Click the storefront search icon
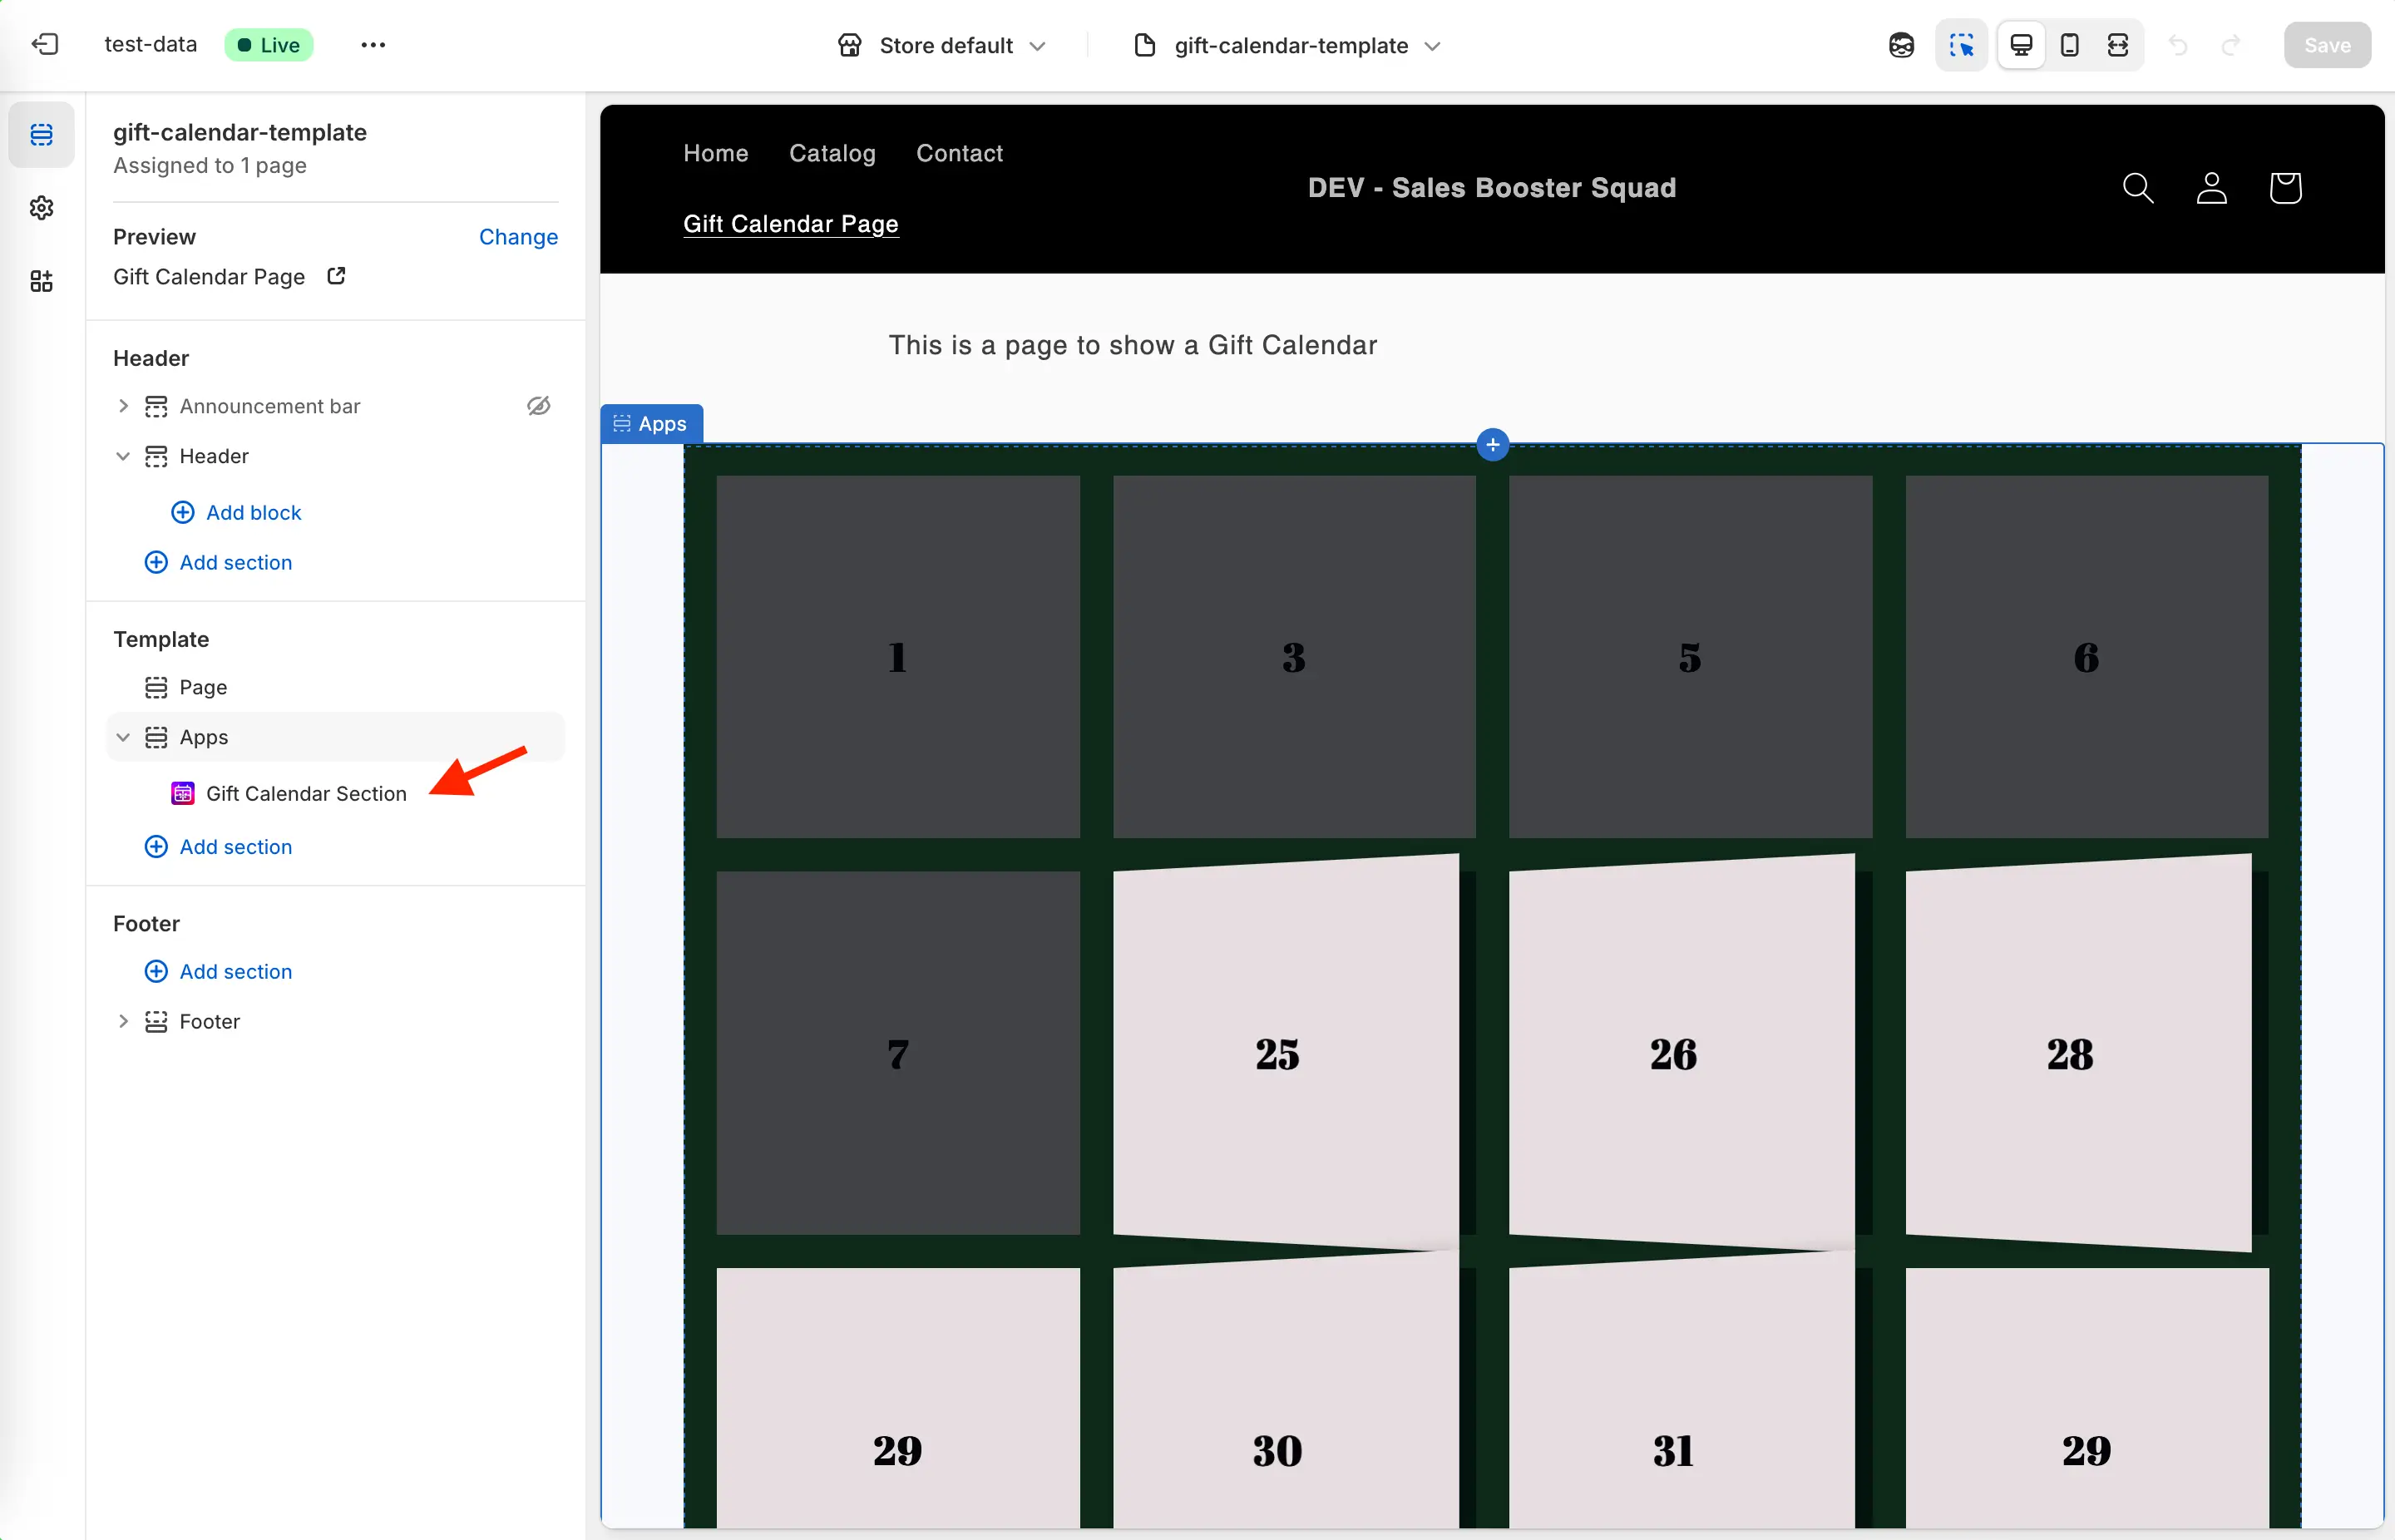Viewport: 2395px width, 1540px height. click(x=2138, y=188)
